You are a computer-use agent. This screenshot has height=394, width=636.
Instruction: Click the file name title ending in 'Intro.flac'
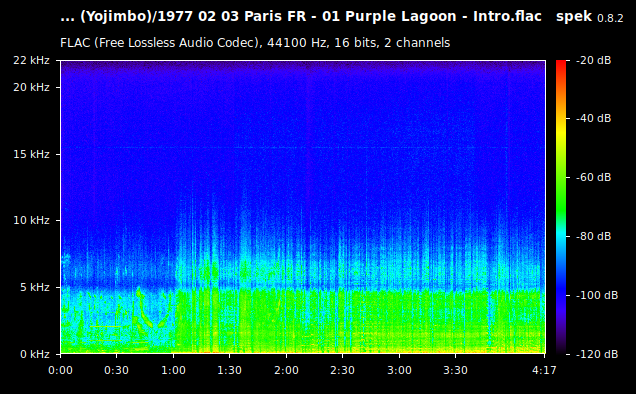tap(301, 17)
